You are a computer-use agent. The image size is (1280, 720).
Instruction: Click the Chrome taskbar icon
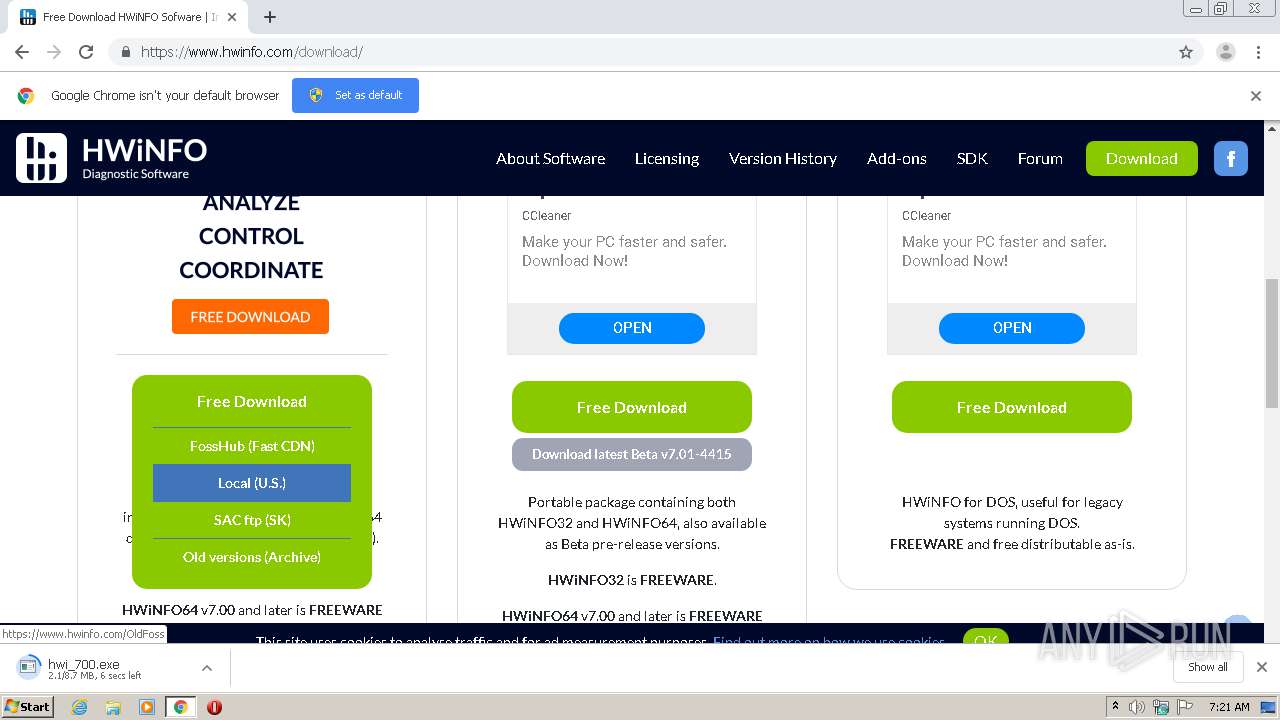pos(180,707)
